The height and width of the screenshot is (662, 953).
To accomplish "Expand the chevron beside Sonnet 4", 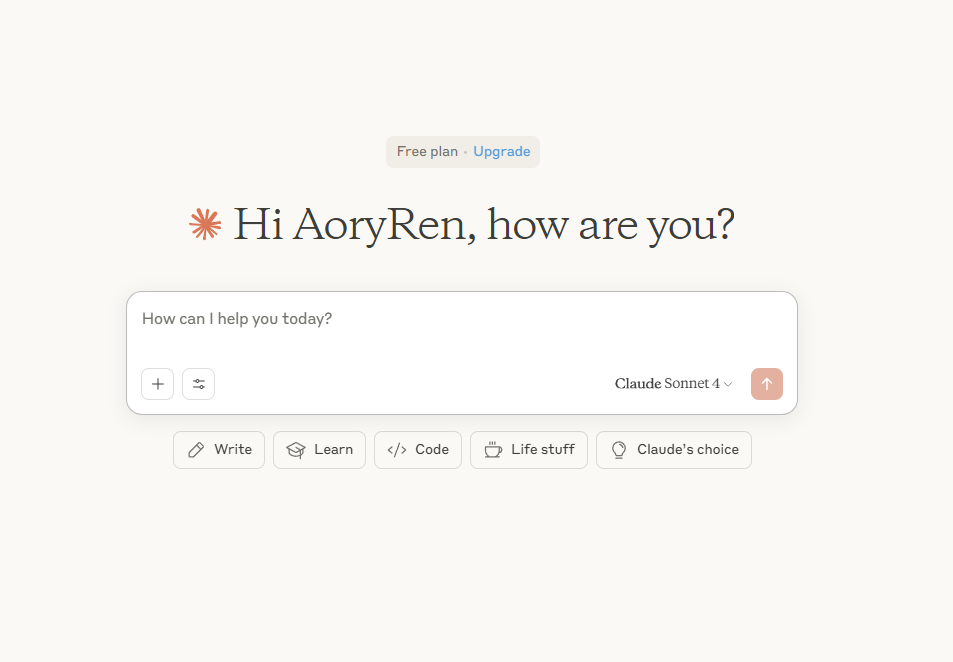I will click(x=728, y=385).
